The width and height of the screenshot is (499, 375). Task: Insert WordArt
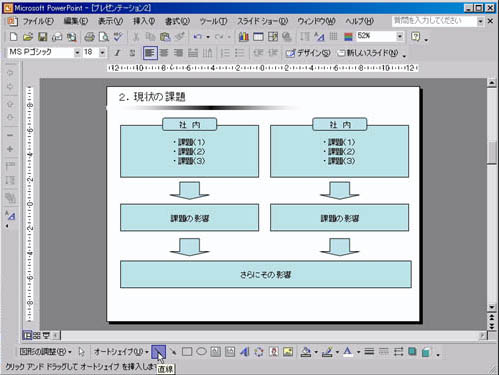click(244, 352)
